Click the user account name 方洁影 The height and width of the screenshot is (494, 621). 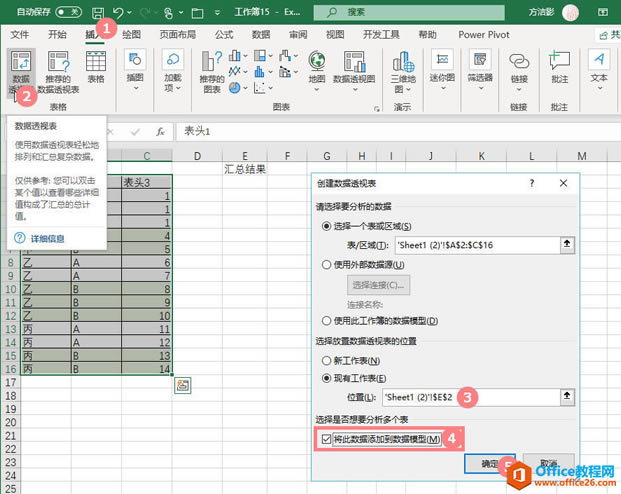[541, 12]
